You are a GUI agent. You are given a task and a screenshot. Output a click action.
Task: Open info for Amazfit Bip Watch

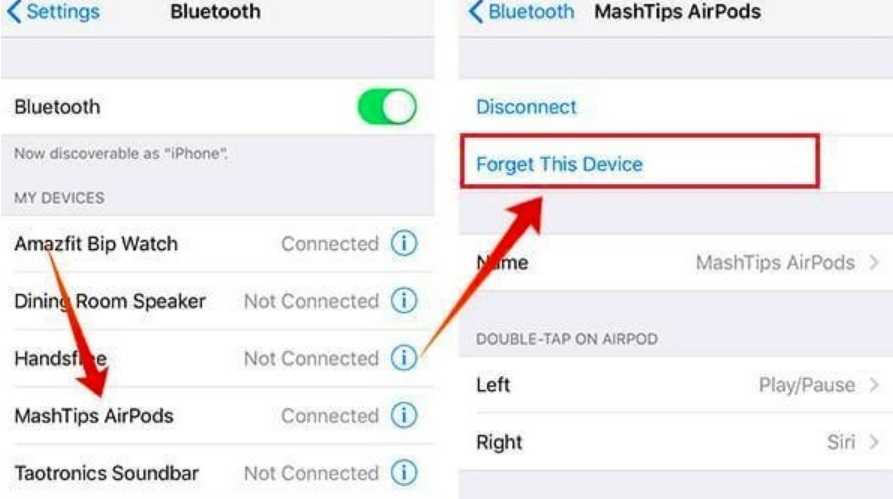coord(404,244)
